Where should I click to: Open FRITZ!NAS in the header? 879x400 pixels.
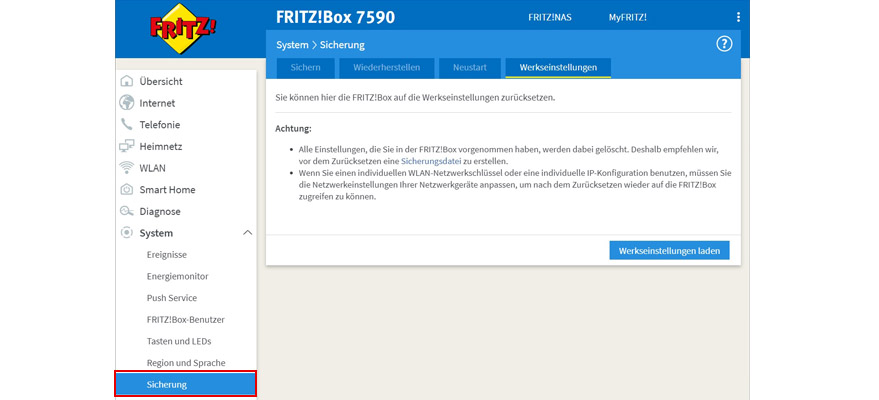point(551,17)
